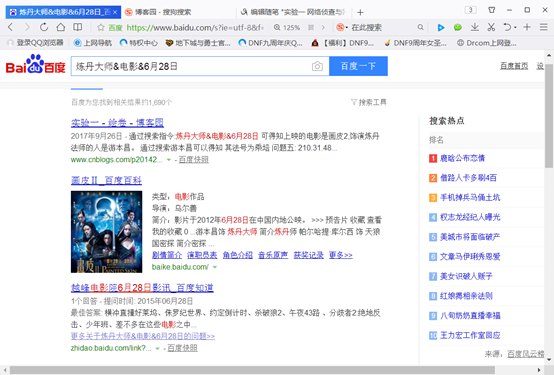The height and width of the screenshot is (375, 554).
Task: Bookmark this page with the star icon
Action: click(101, 27)
